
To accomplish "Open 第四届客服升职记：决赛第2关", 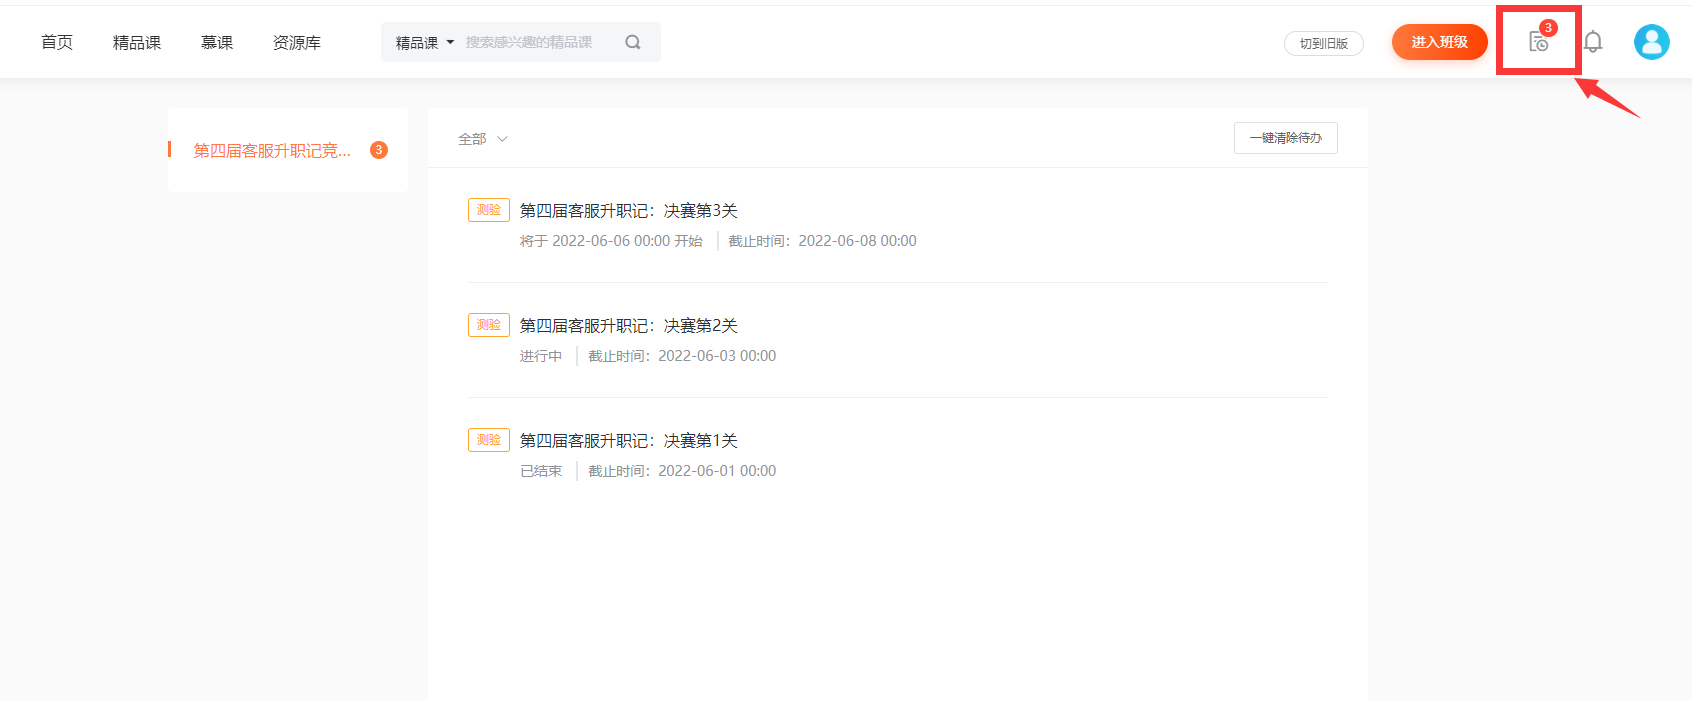I will coord(629,325).
